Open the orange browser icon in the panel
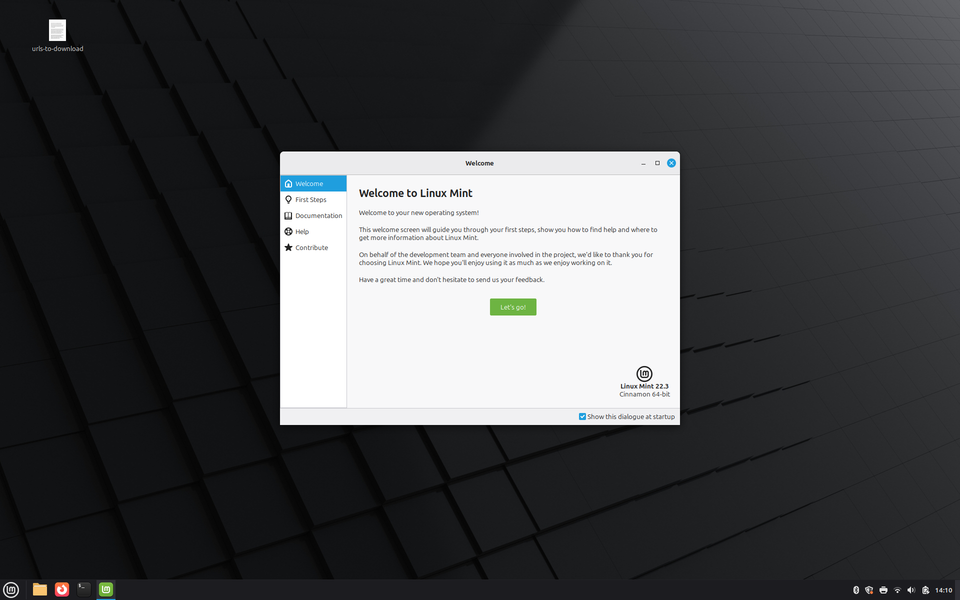Screen dimensions: 960x600 point(62,590)
